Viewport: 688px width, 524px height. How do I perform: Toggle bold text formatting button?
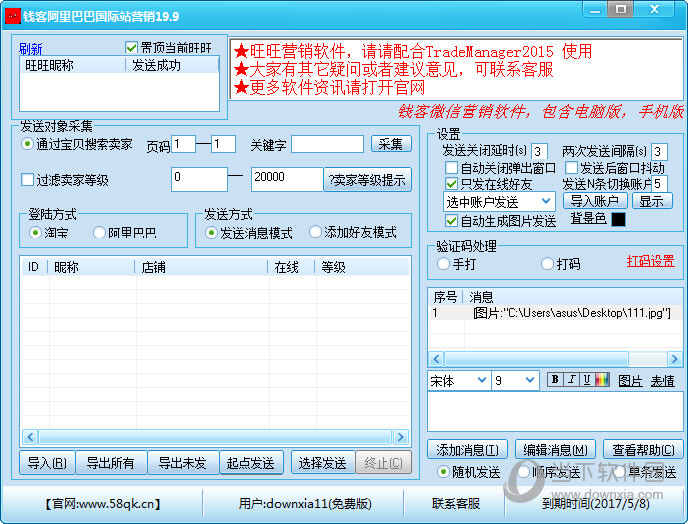tap(555, 380)
